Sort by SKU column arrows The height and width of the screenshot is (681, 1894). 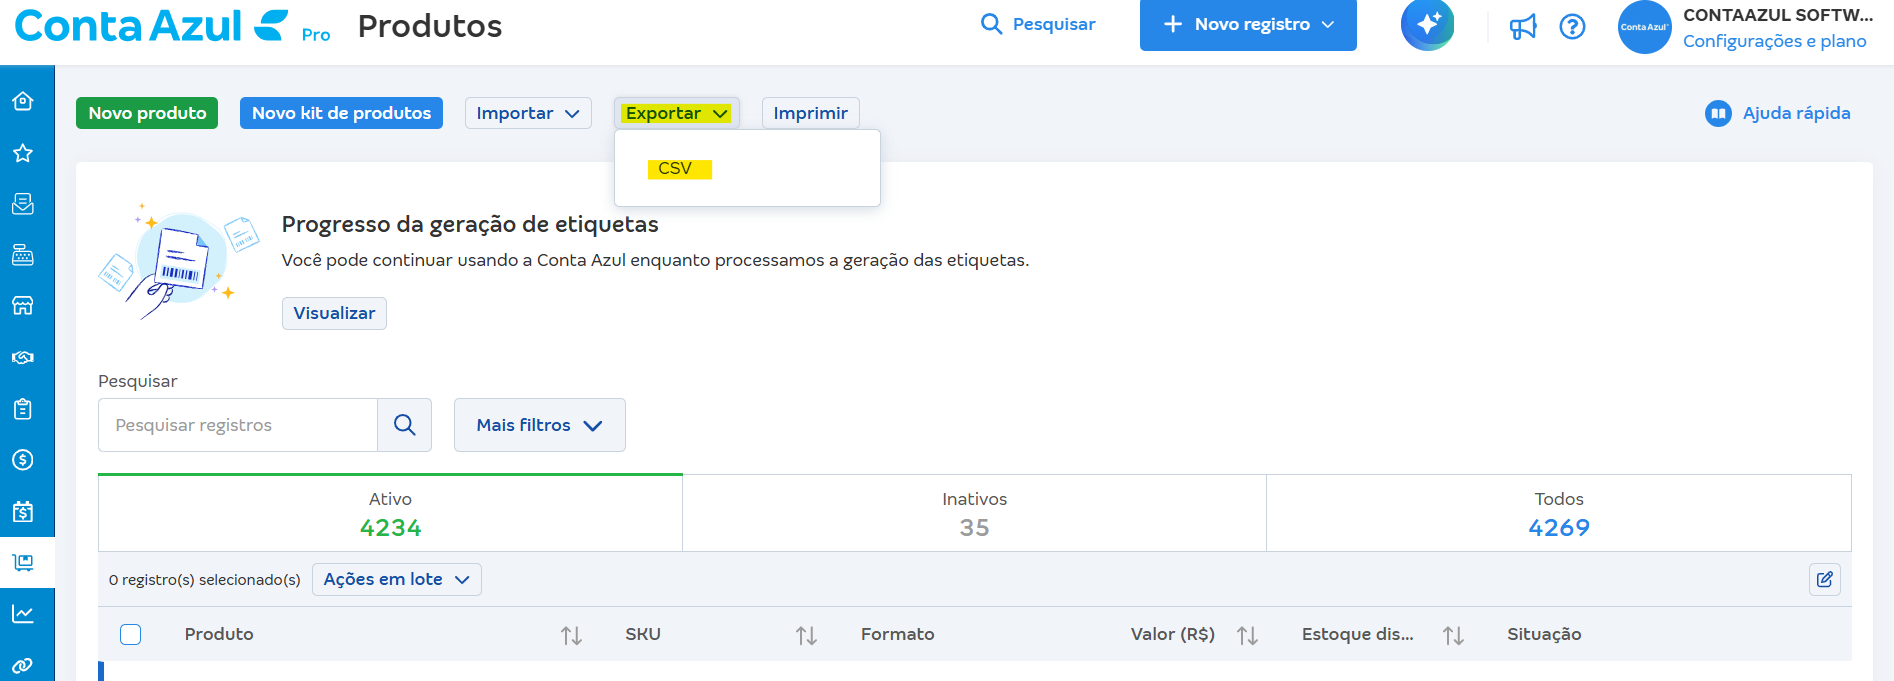click(x=806, y=635)
